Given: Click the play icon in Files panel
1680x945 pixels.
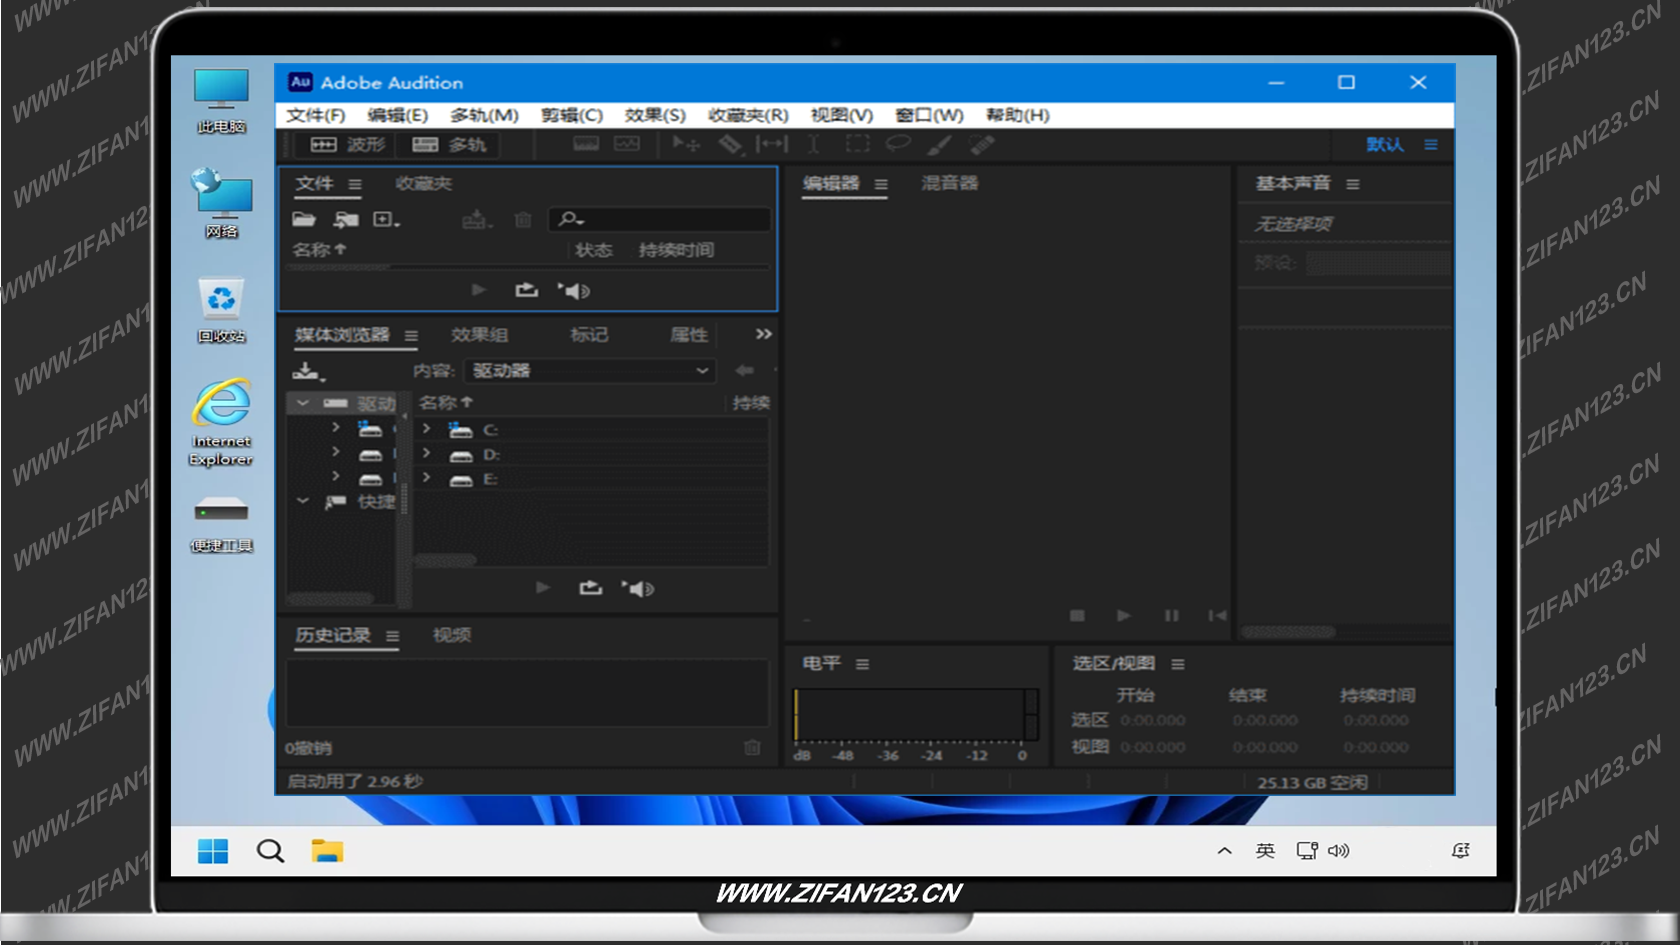Looking at the screenshot, I should [x=479, y=290].
